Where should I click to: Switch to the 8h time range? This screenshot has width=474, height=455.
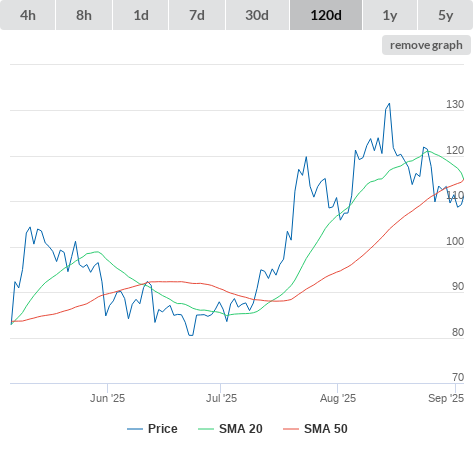click(x=84, y=15)
